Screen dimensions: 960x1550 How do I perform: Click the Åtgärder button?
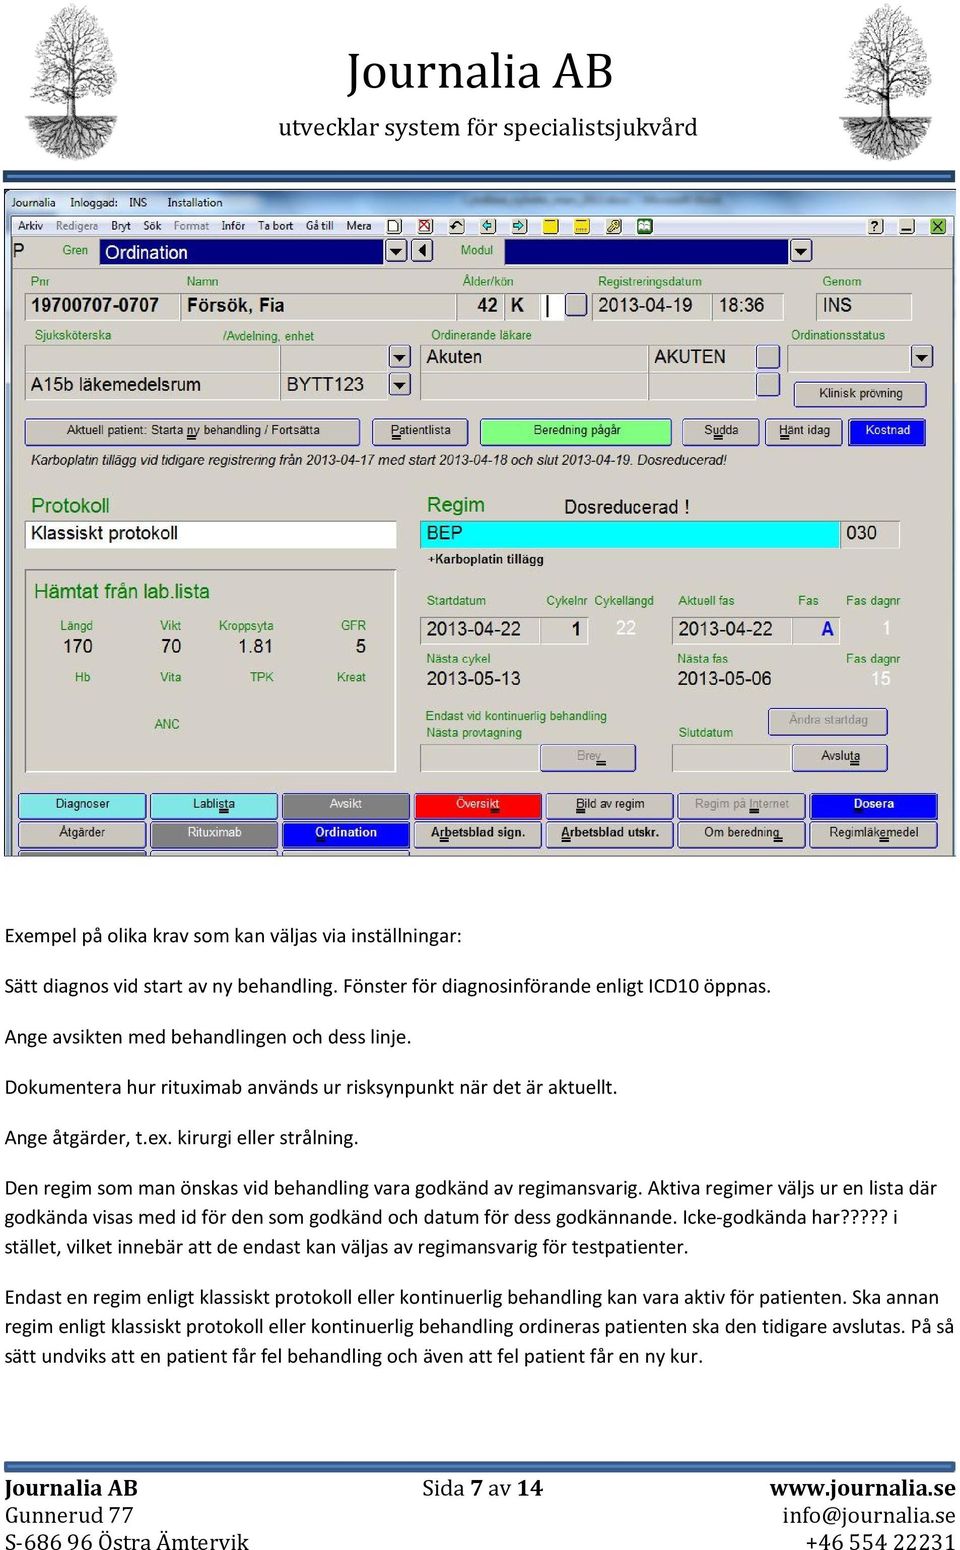82,833
